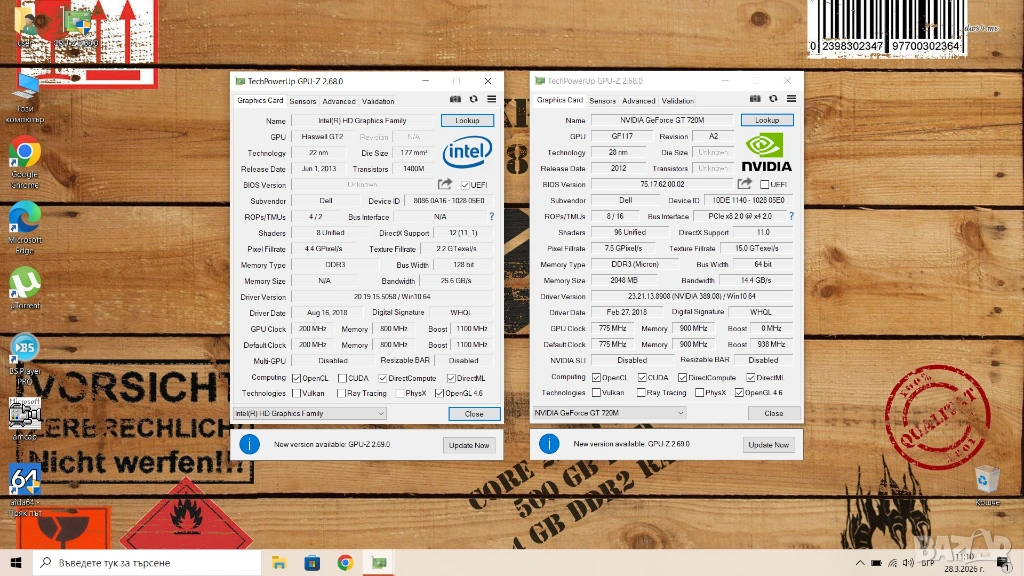1024x576 pixels.
Task: Toggle the UEFI checkbox in the NVIDIA window
Action: [765, 185]
